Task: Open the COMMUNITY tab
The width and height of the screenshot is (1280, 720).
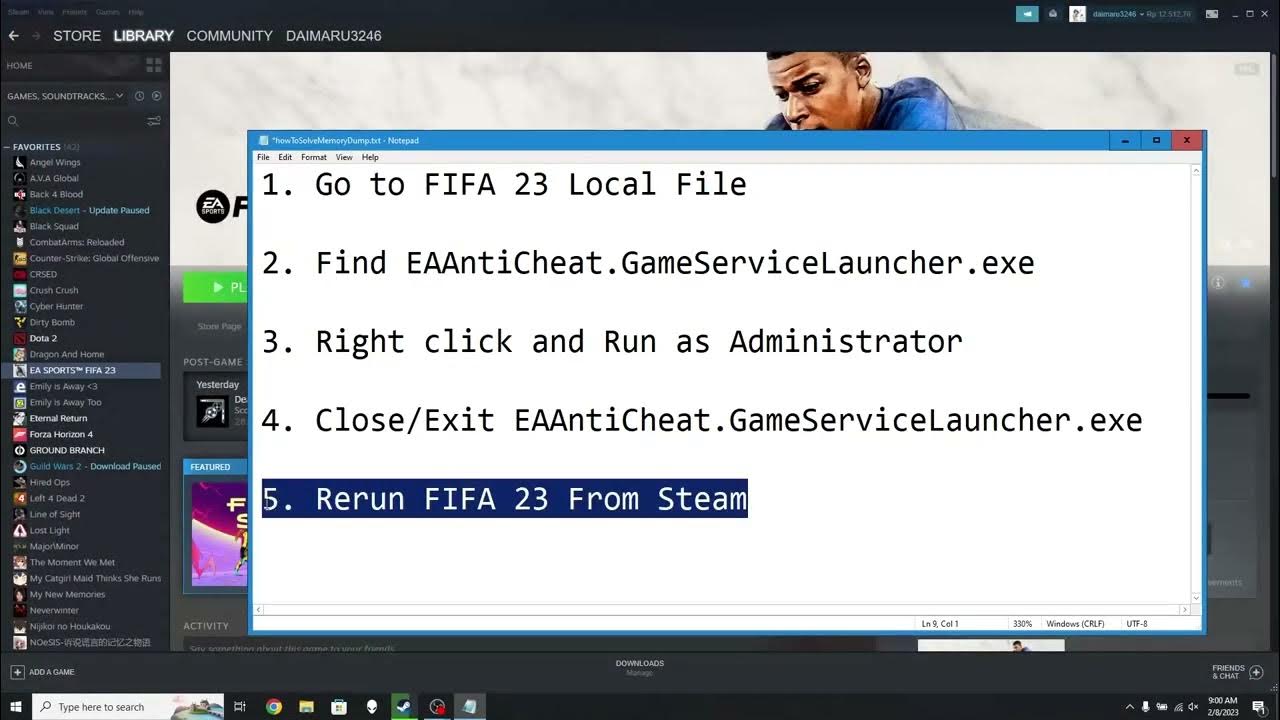Action: 229,36
